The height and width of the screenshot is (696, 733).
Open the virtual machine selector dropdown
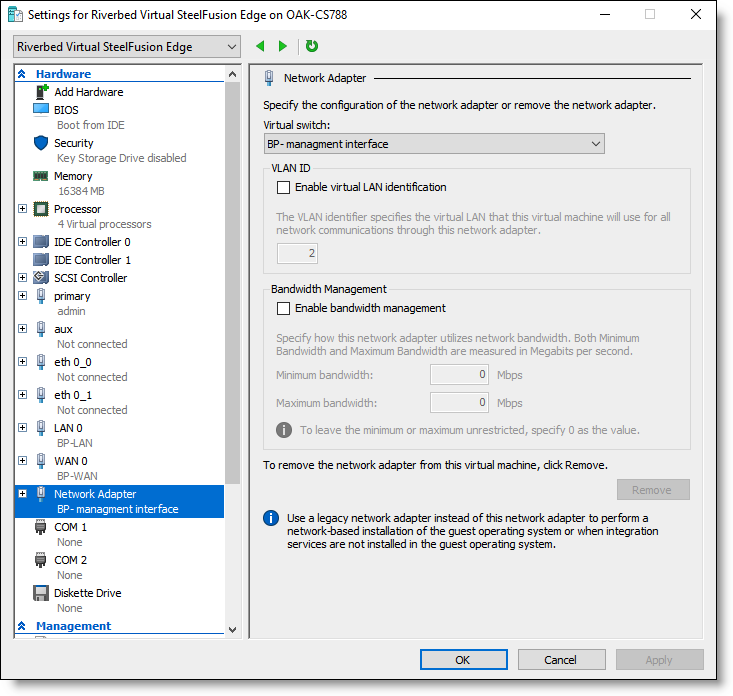tap(127, 47)
